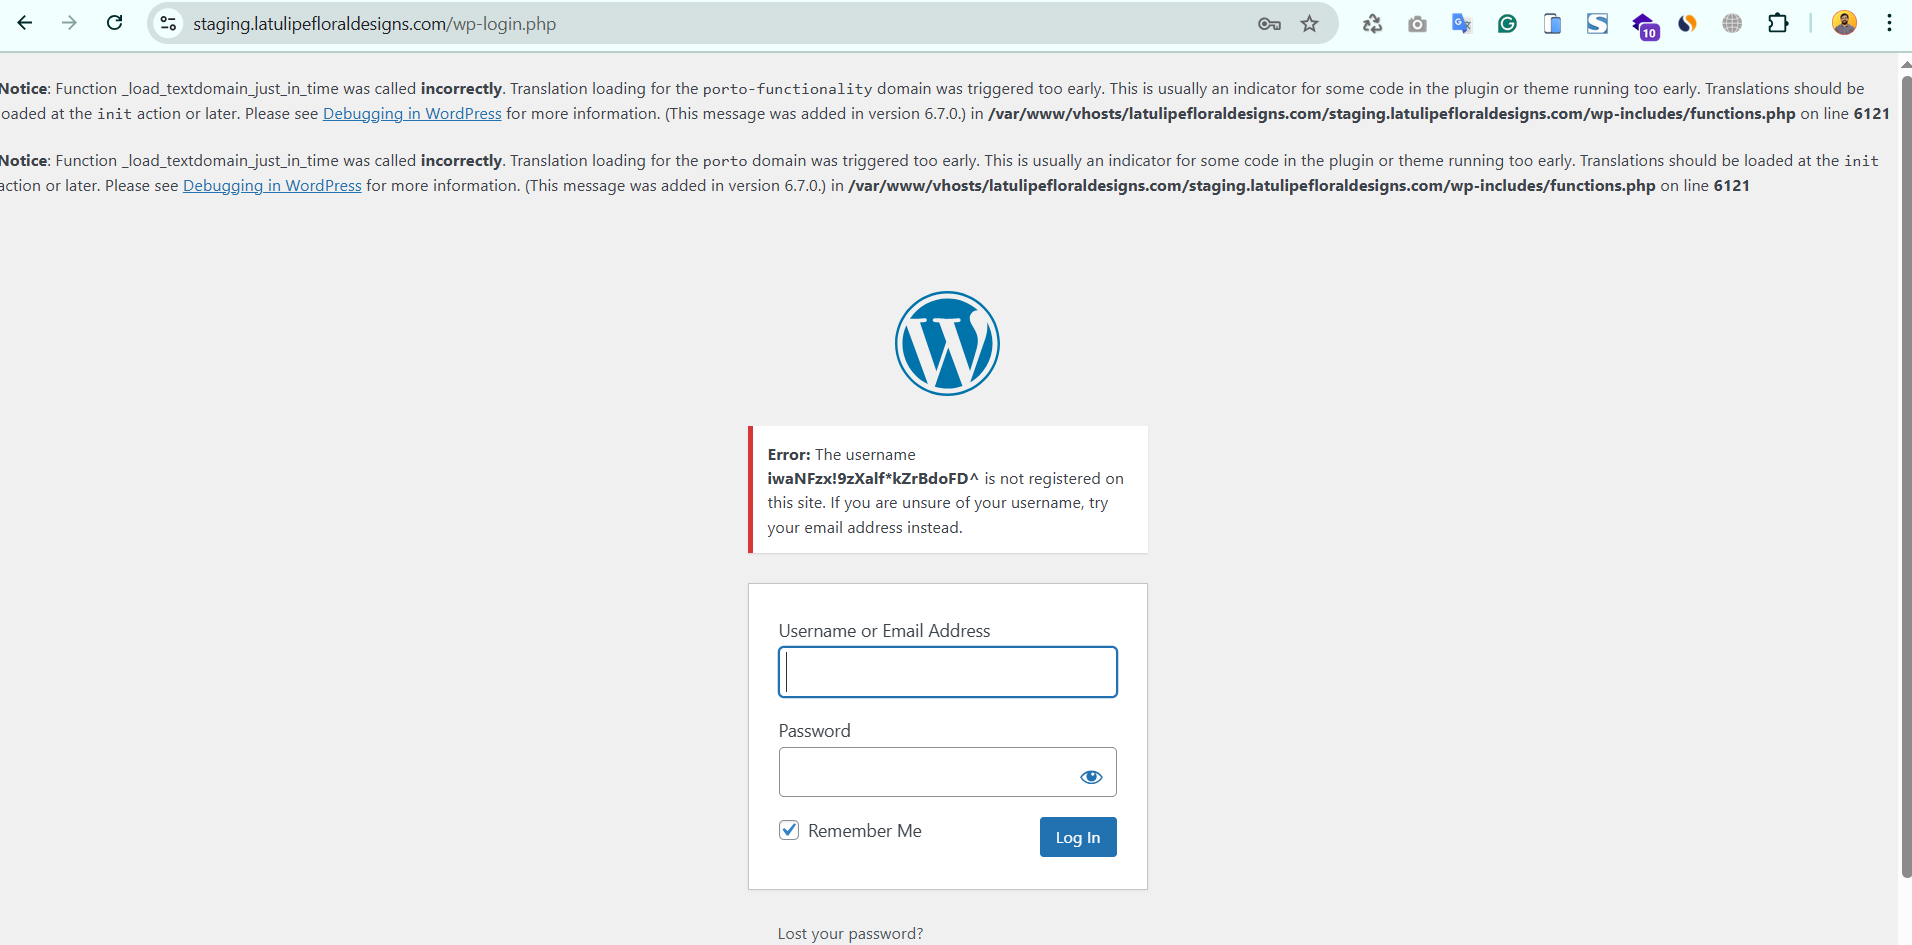
Task: Click the bold 'Error:' label
Action: 789,455
